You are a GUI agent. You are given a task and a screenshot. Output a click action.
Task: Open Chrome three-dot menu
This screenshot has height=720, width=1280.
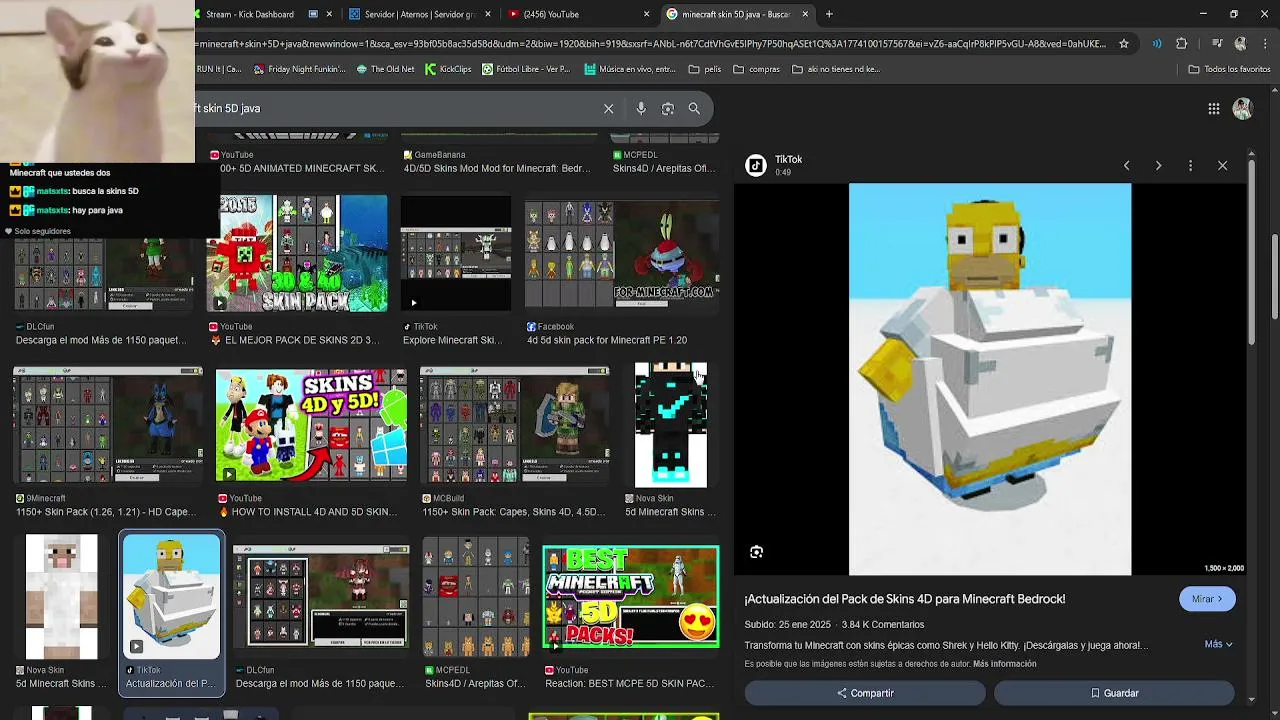(1264, 44)
